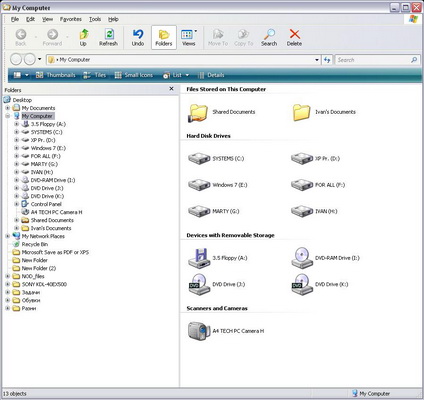Open the Favorites menu
This screenshot has height=400, width=424.
(71, 19)
